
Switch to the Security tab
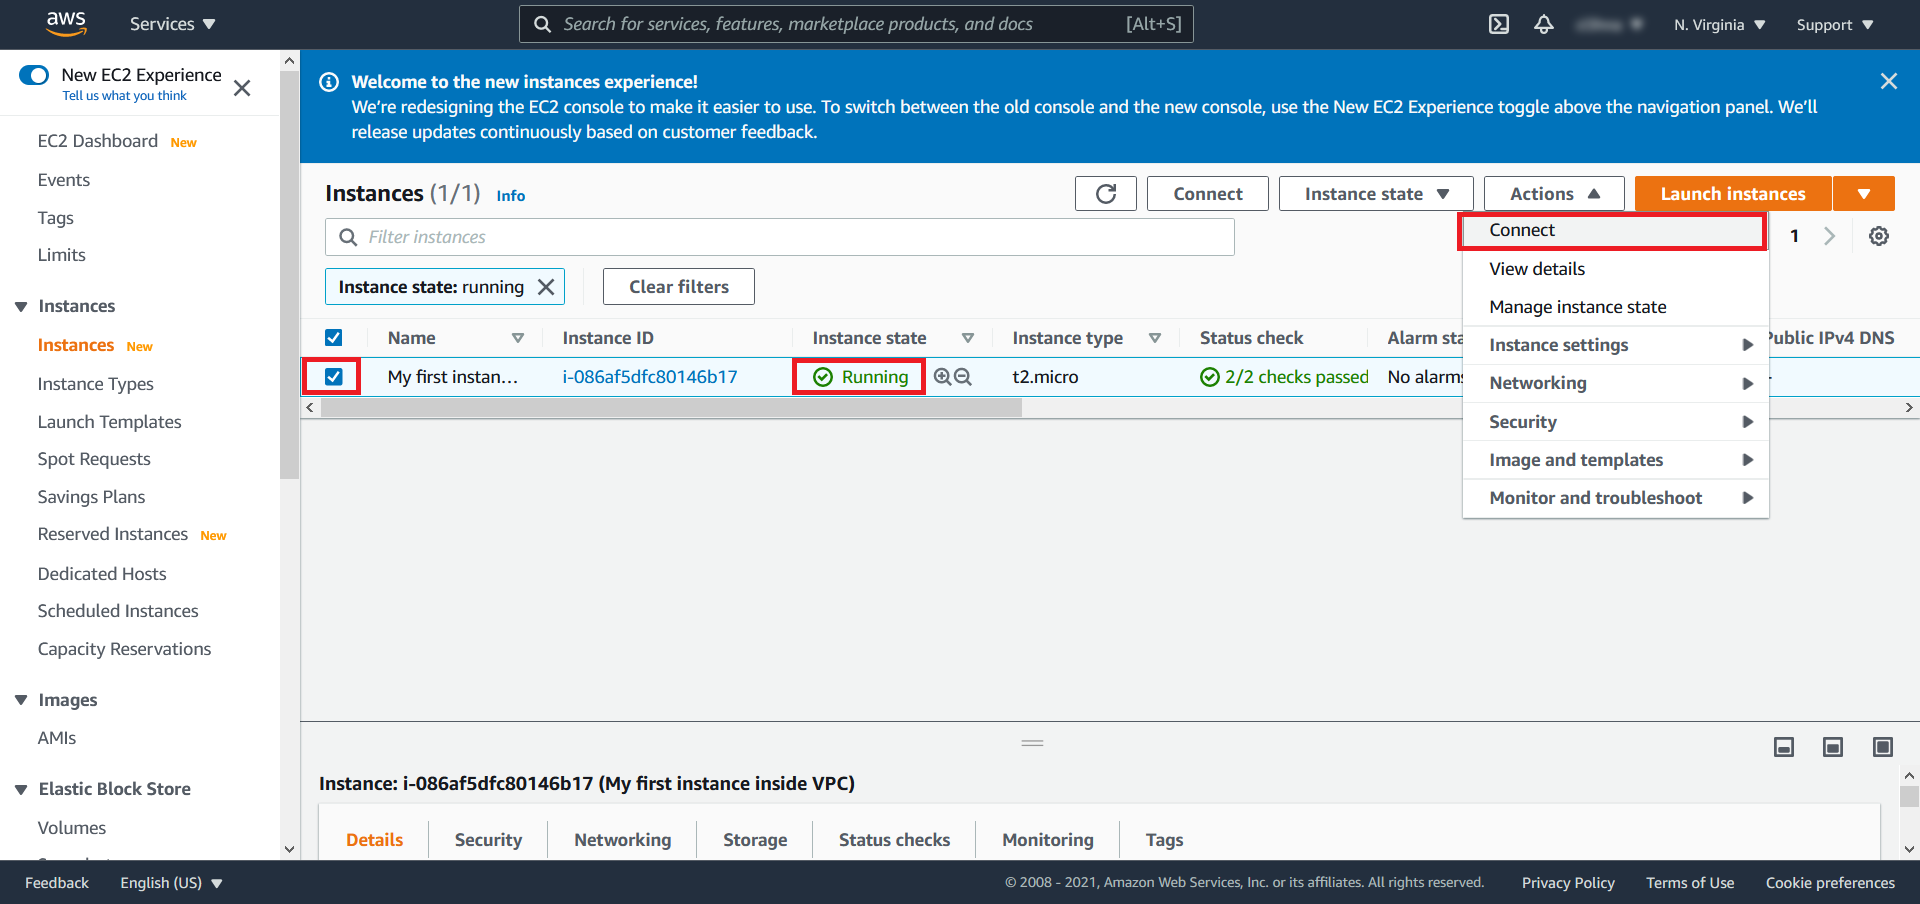pyautogui.click(x=488, y=840)
